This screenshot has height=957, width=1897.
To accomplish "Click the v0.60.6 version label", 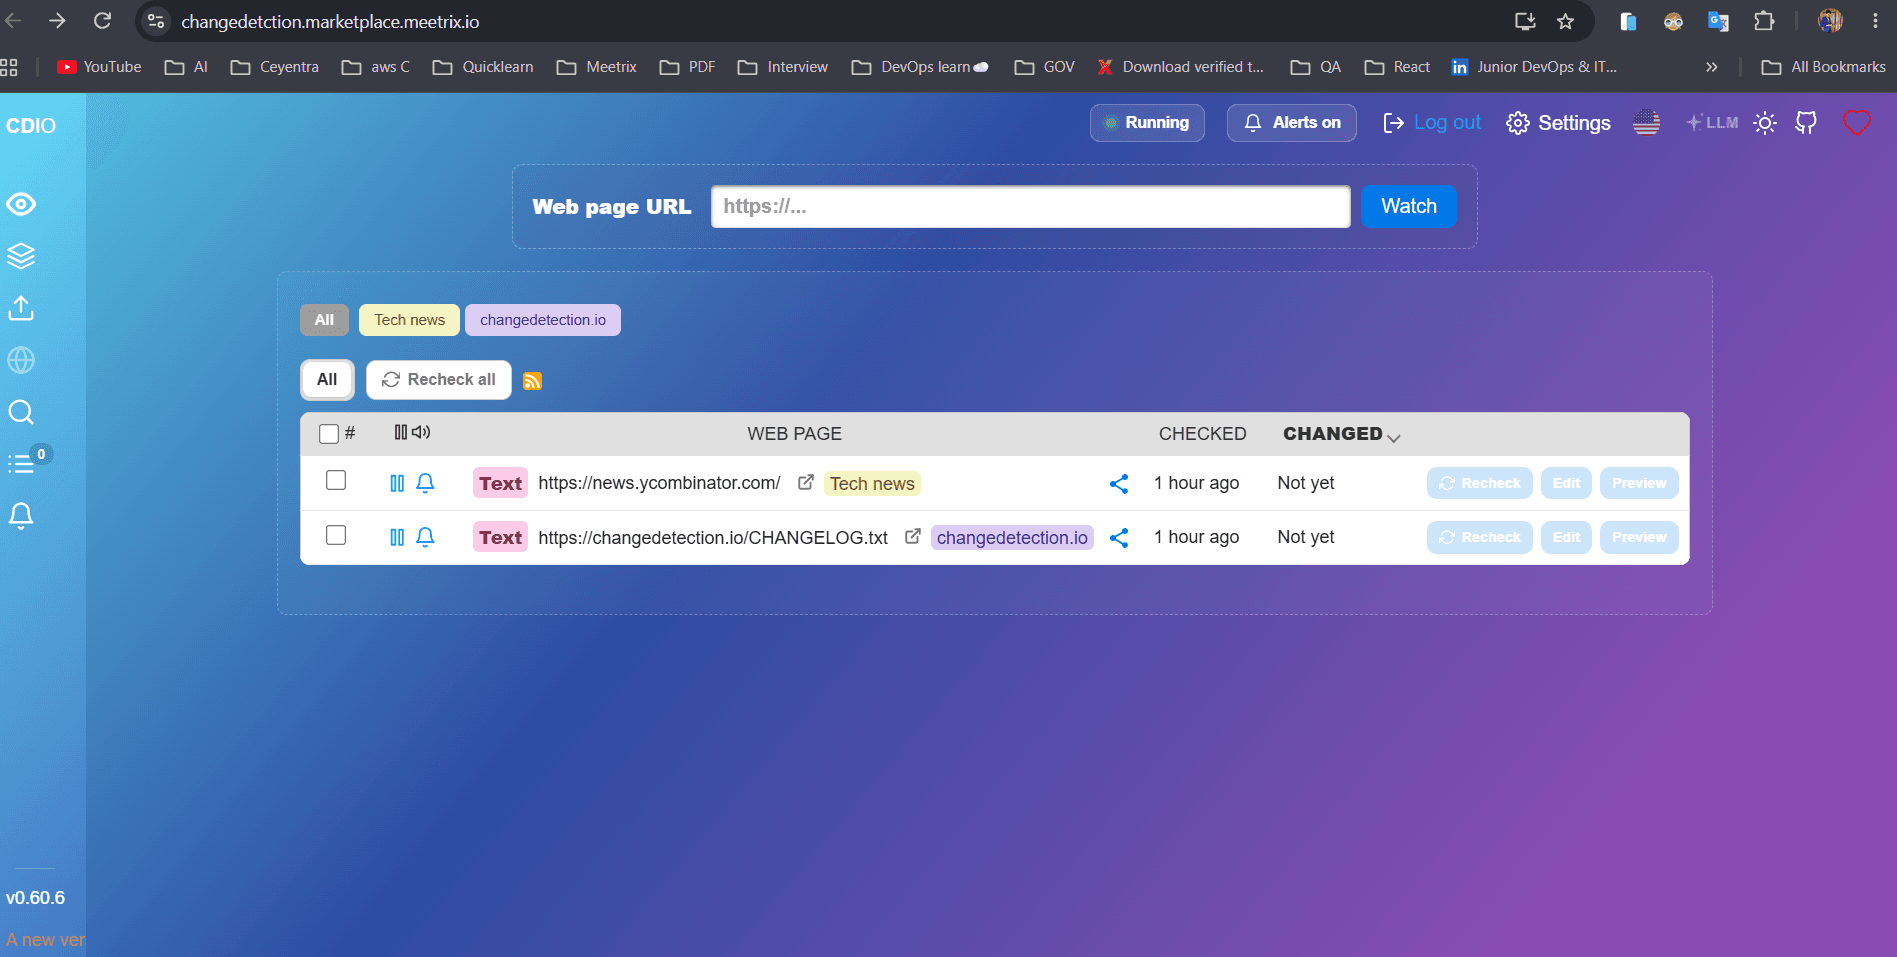I will [35, 898].
